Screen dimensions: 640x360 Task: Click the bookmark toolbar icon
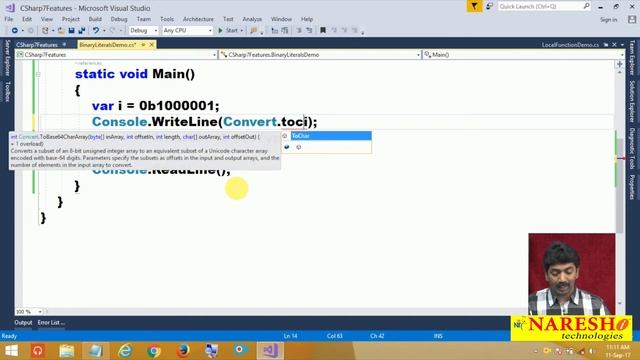pyautogui.click(x=323, y=31)
